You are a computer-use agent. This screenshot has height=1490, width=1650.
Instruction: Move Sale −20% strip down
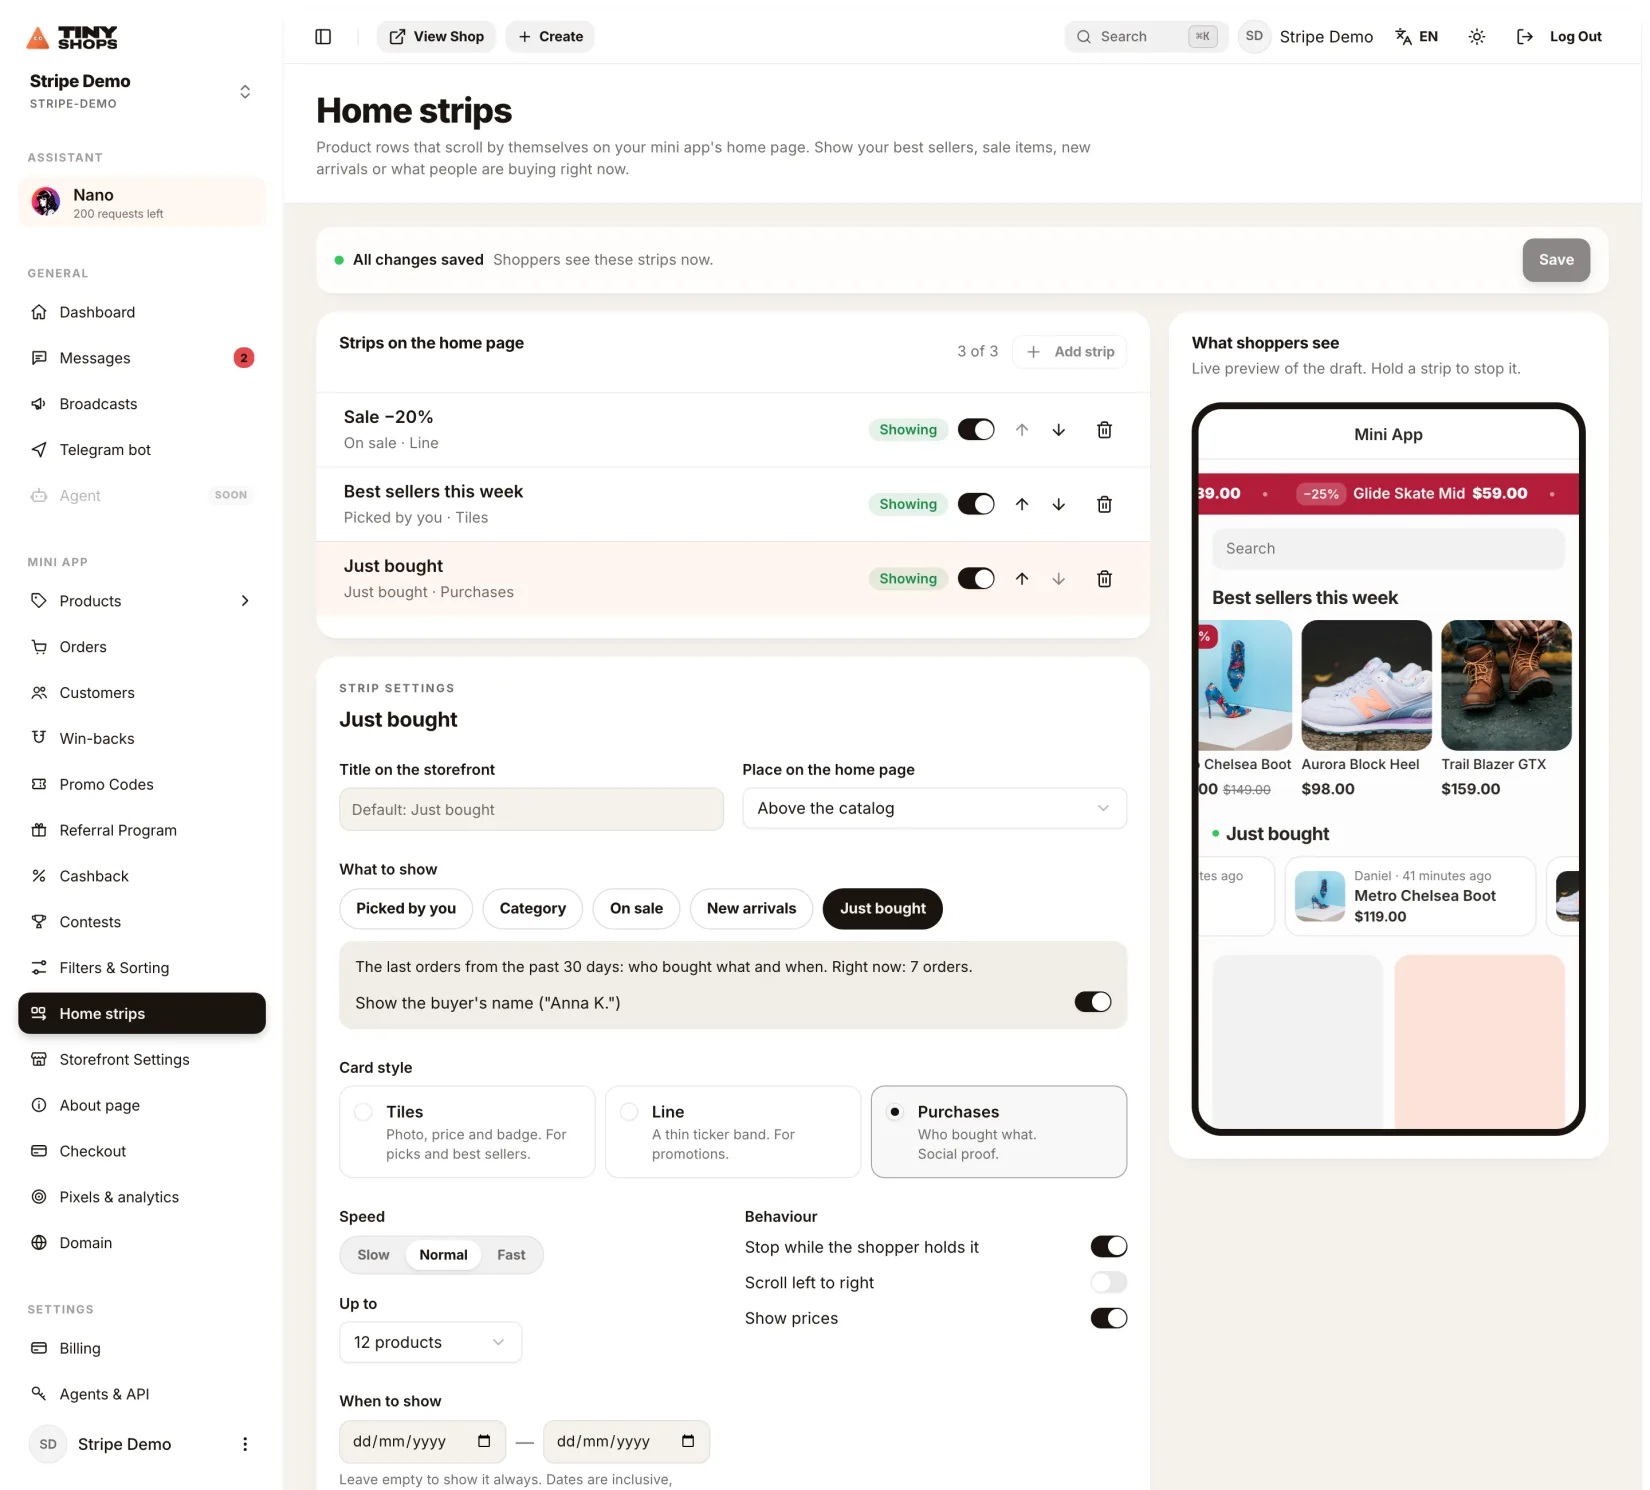tap(1058, 430)
